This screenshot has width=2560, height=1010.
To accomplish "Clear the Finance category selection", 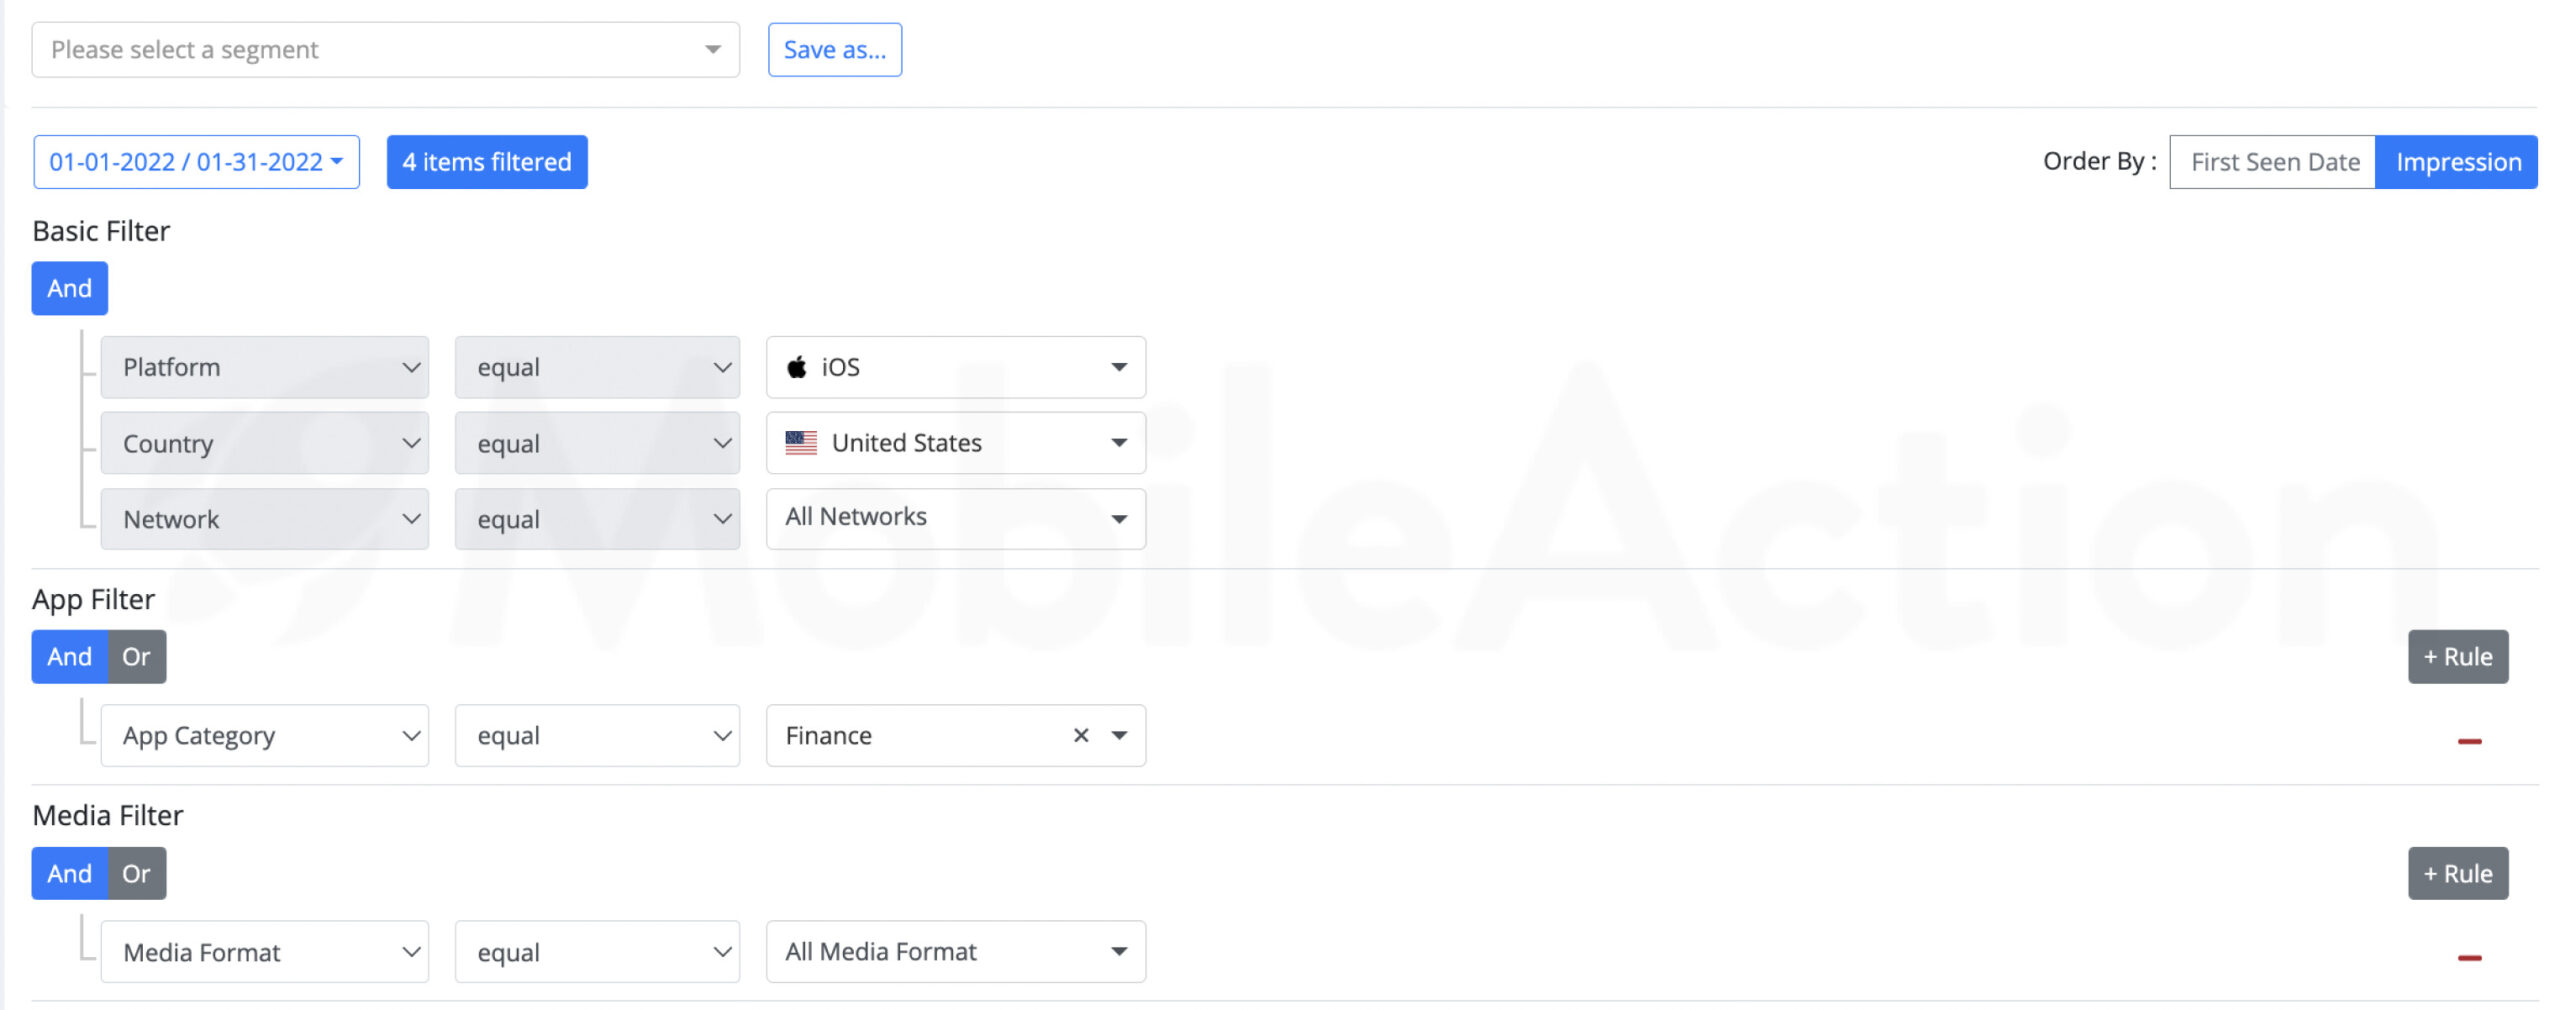I will 1080,736.
